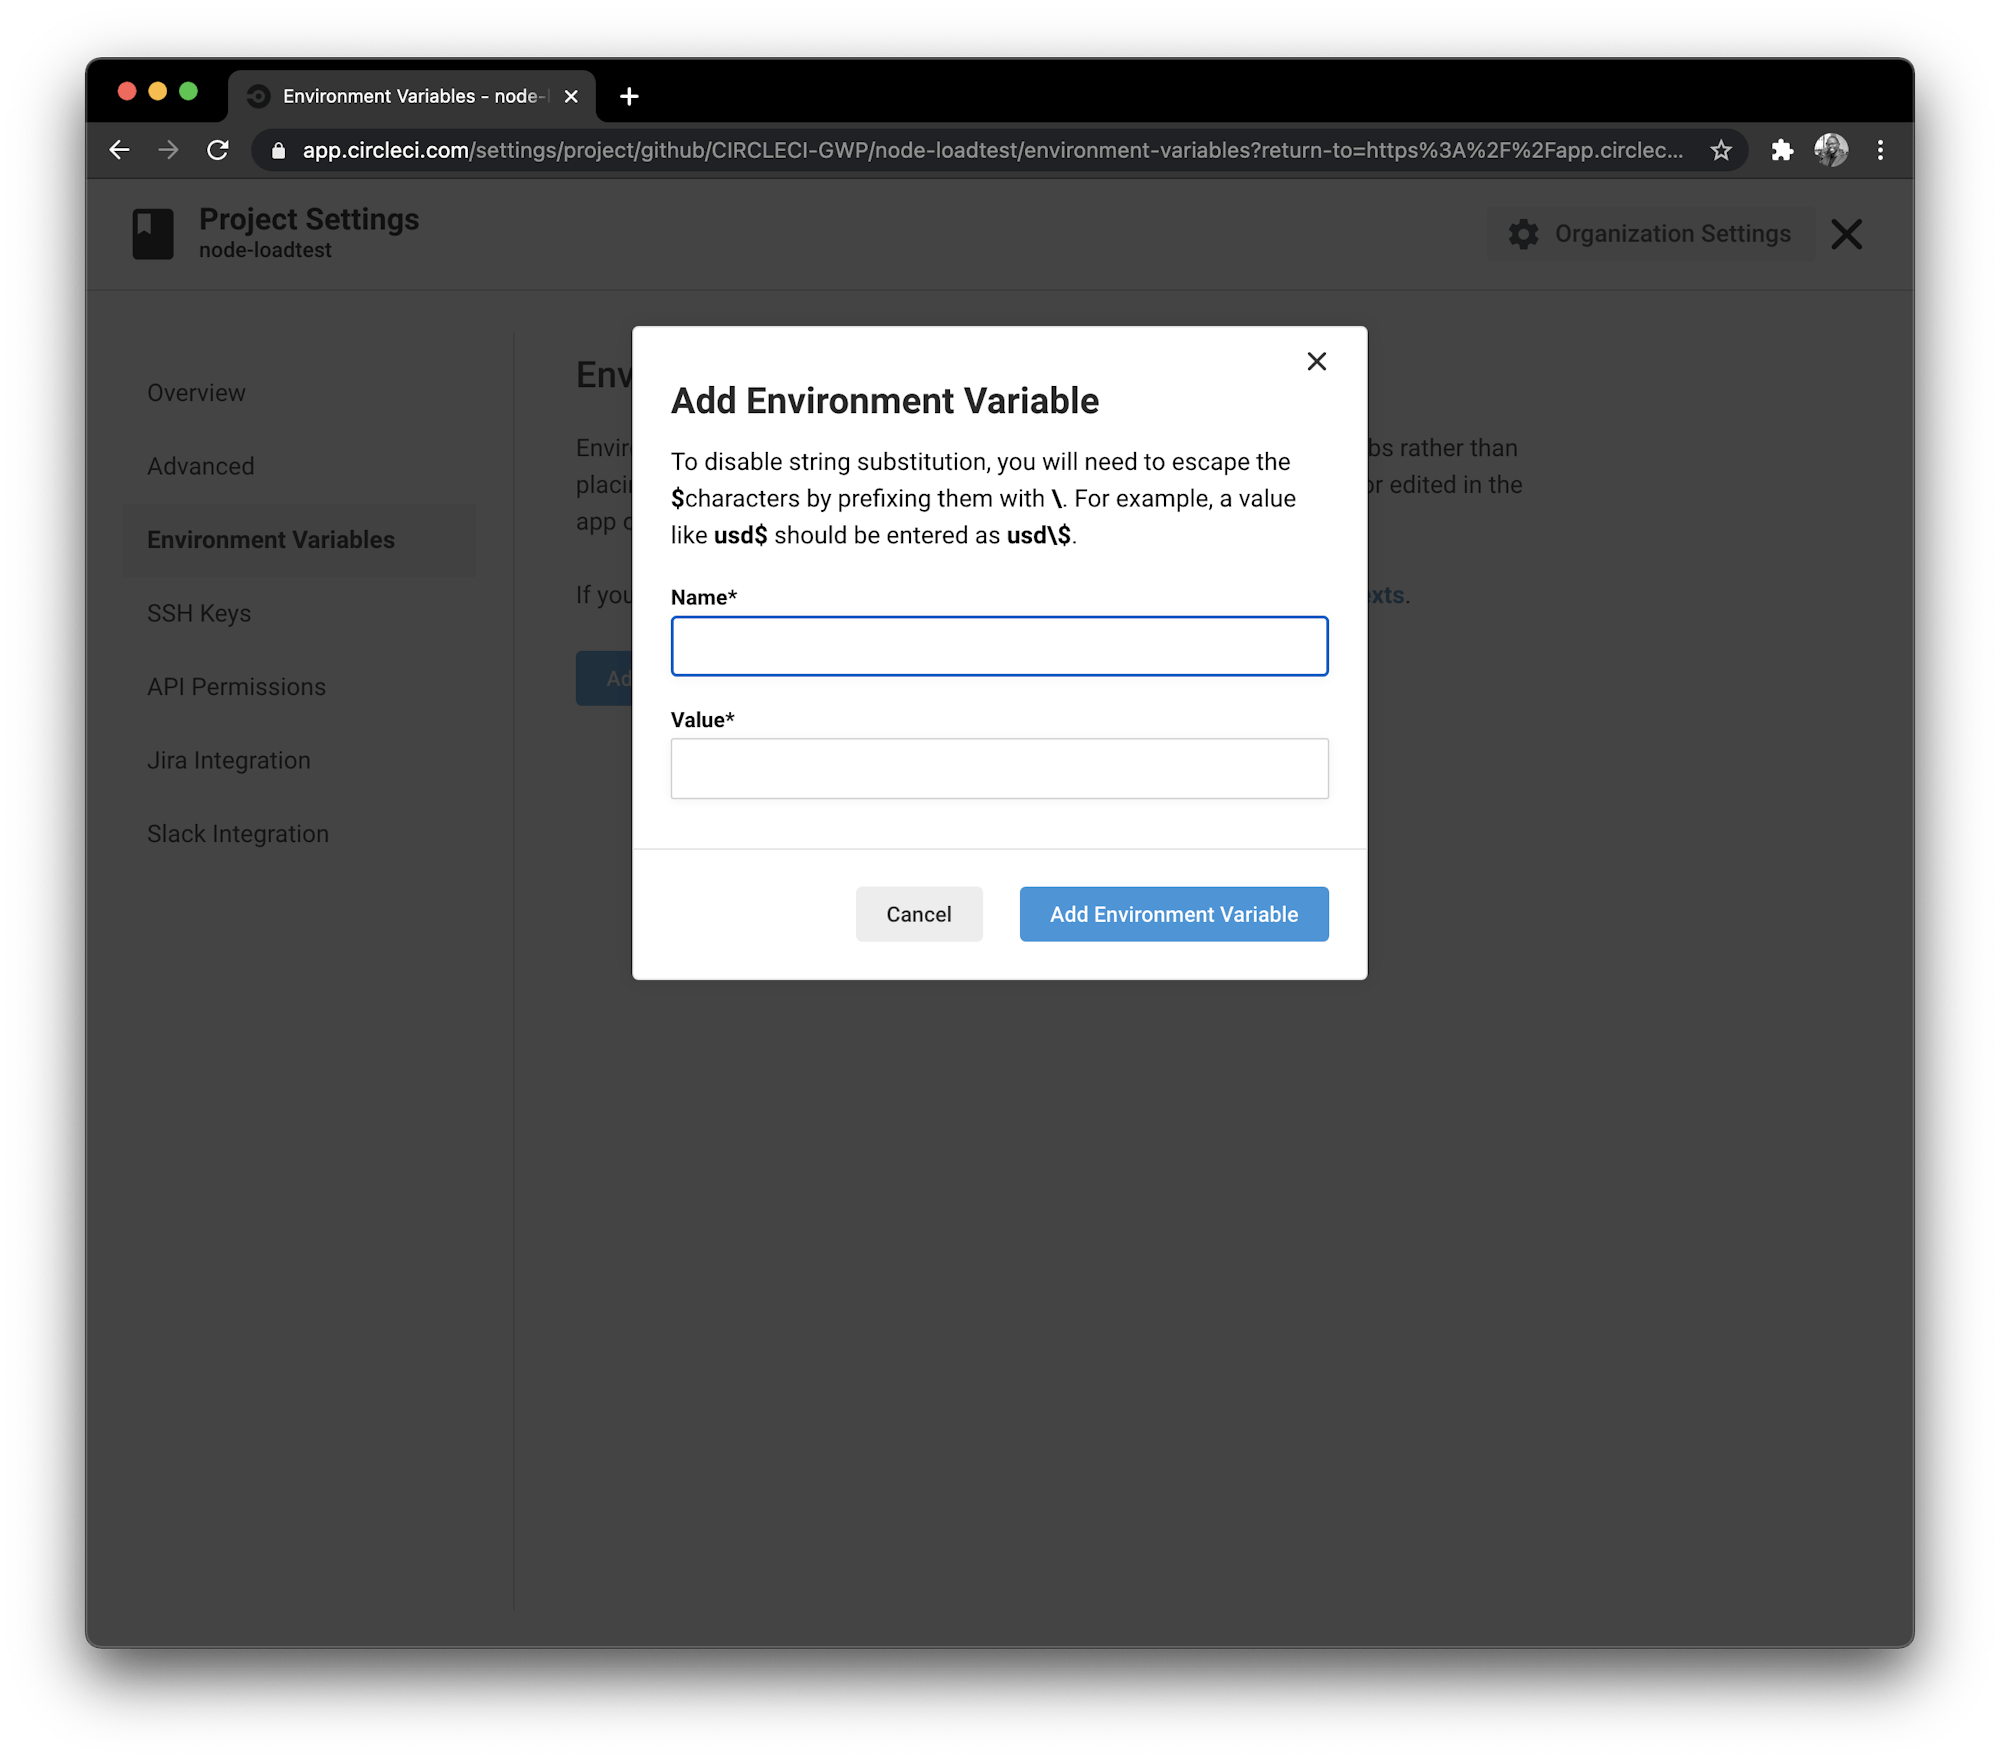The image size is (2000, 1761).
Task: Go to API Permissions section
Action: pos(236,687)
